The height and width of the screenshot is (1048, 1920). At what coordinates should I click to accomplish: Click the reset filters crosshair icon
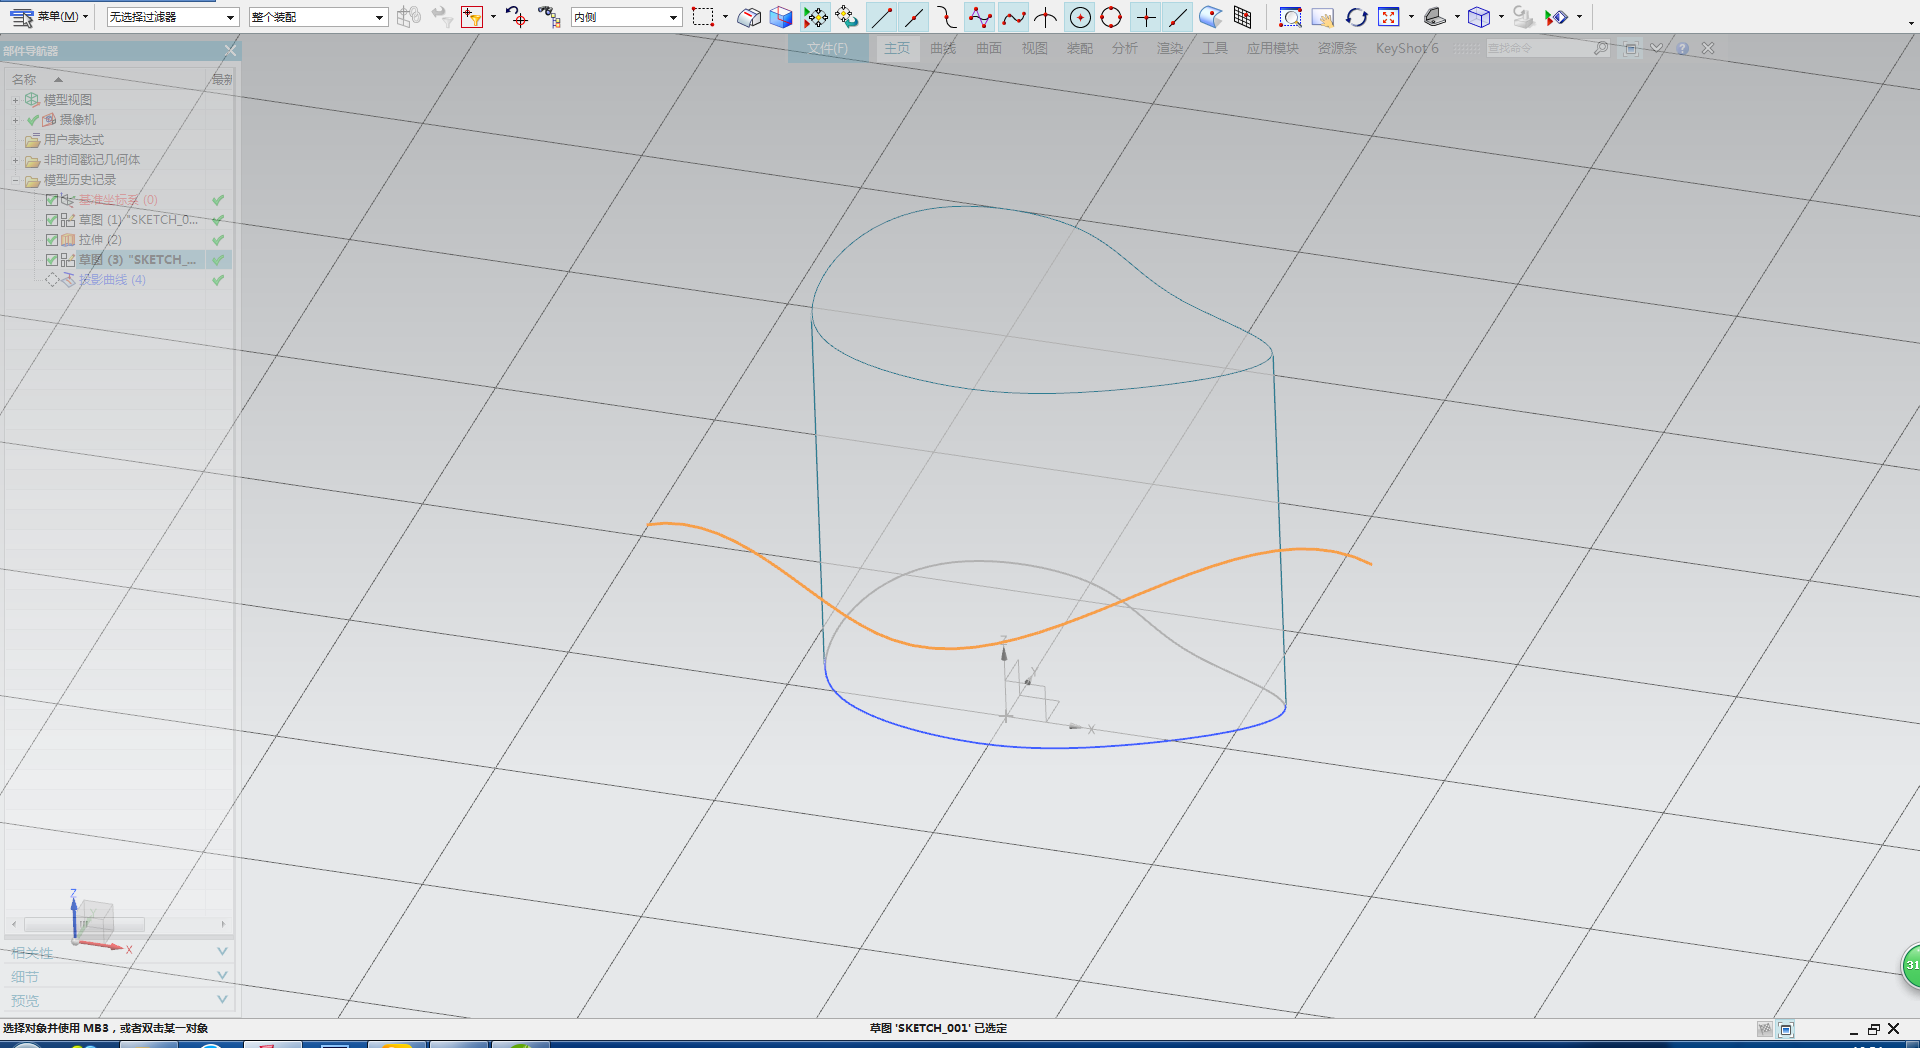click(x=516, y=17)
